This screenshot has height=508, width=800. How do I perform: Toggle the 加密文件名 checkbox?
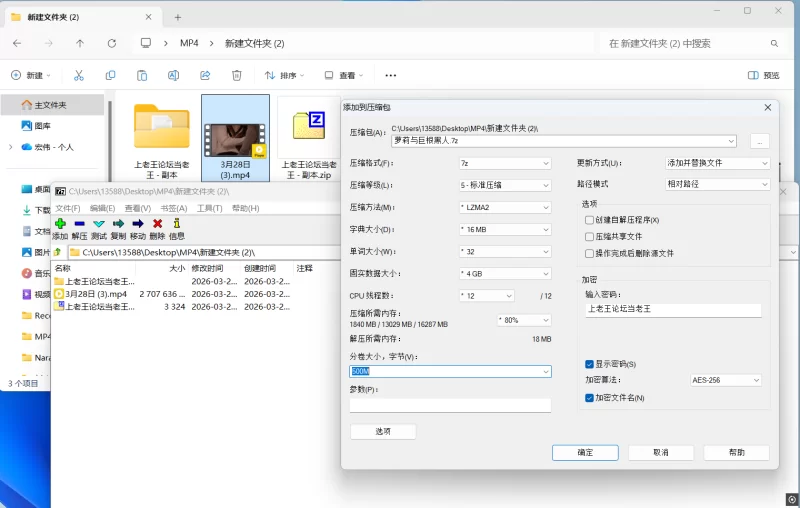590,398
